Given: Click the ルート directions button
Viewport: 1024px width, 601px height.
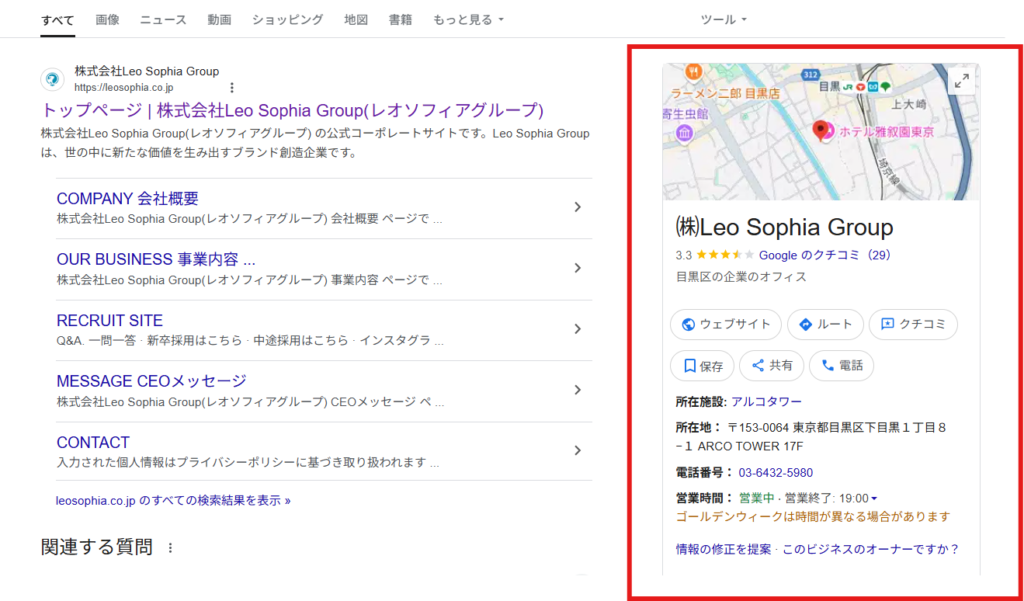Looking at the screenshot, I should (825, 324).
